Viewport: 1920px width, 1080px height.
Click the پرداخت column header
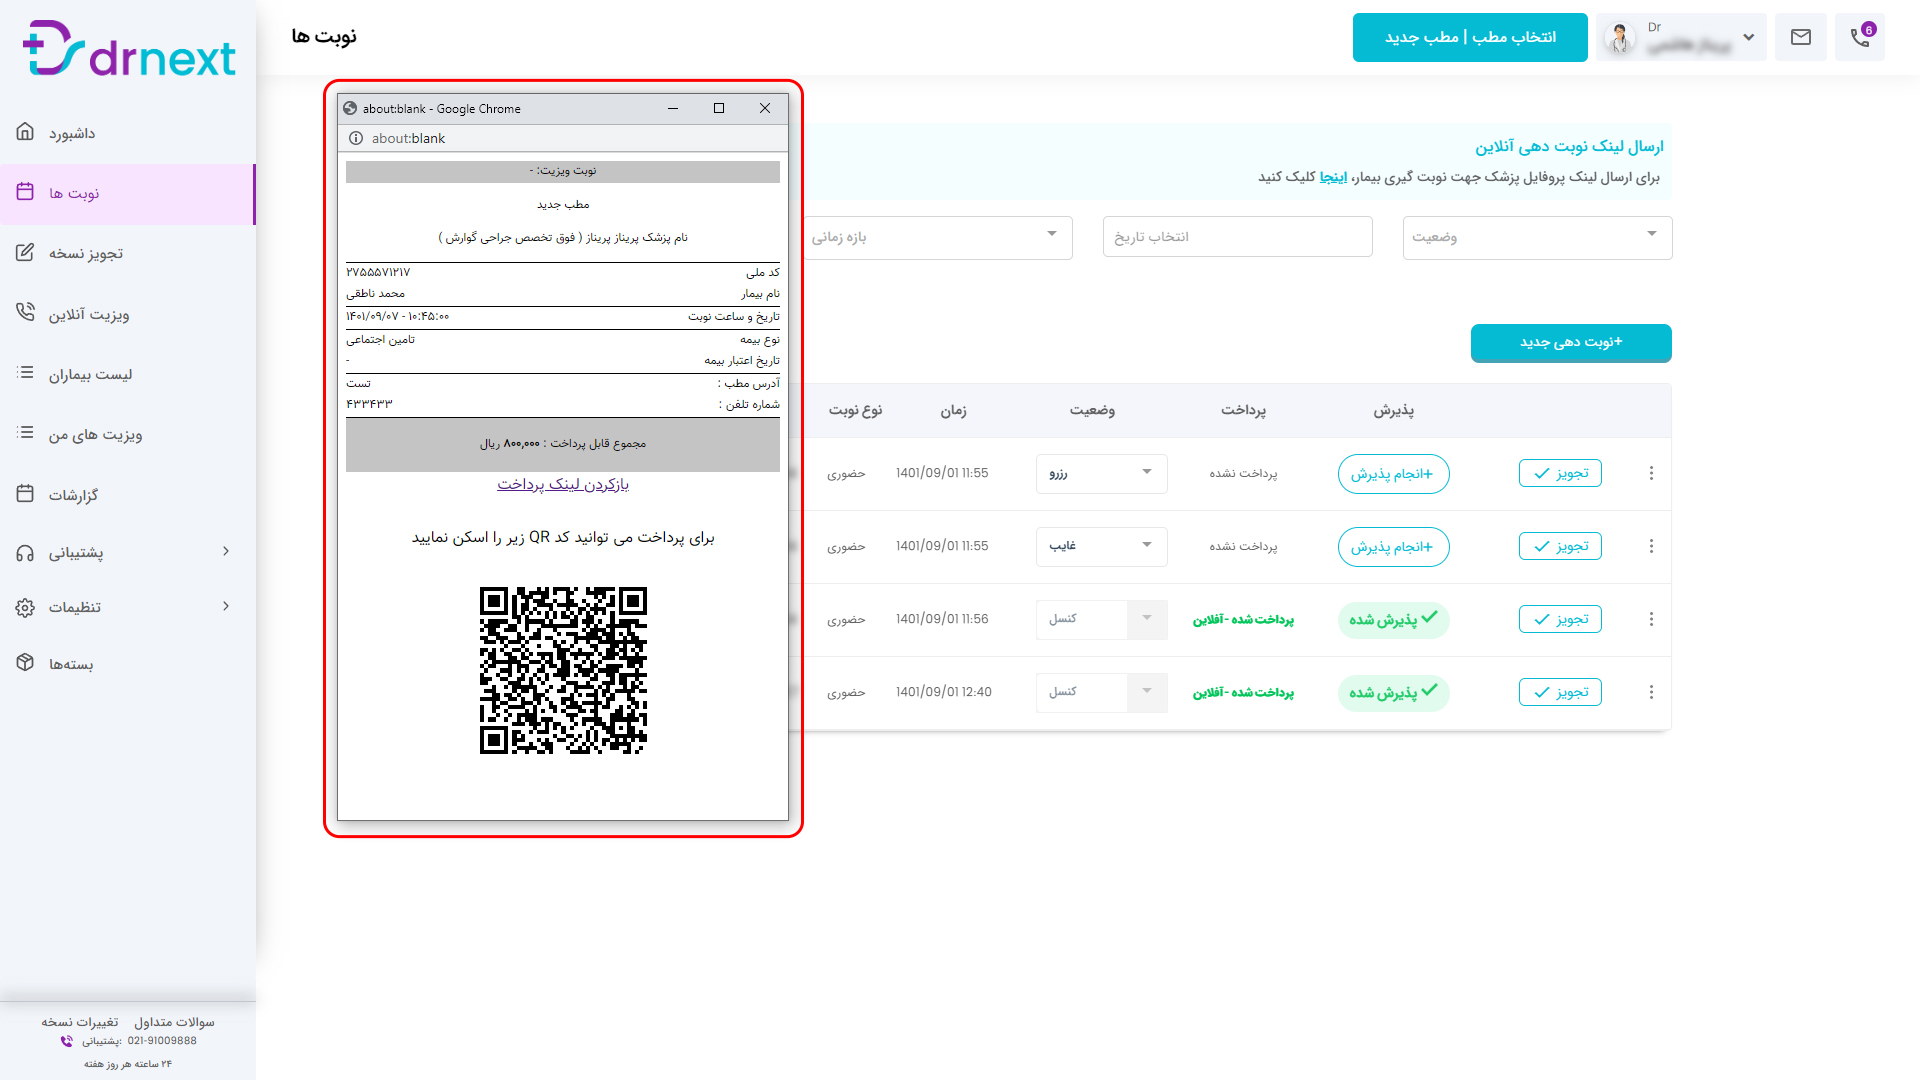[1243, 410]
